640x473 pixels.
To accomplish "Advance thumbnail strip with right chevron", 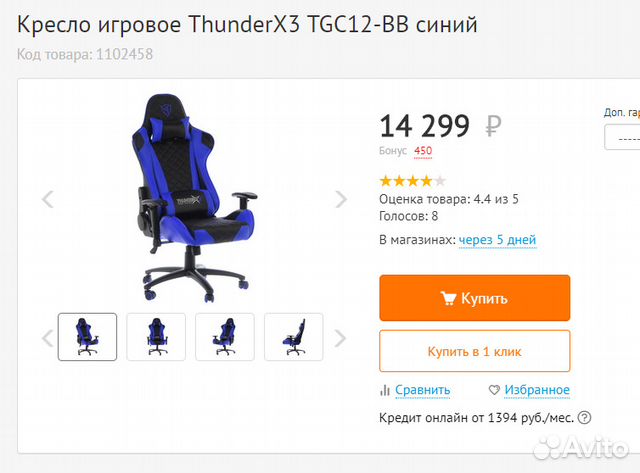I will coord(340,338).
